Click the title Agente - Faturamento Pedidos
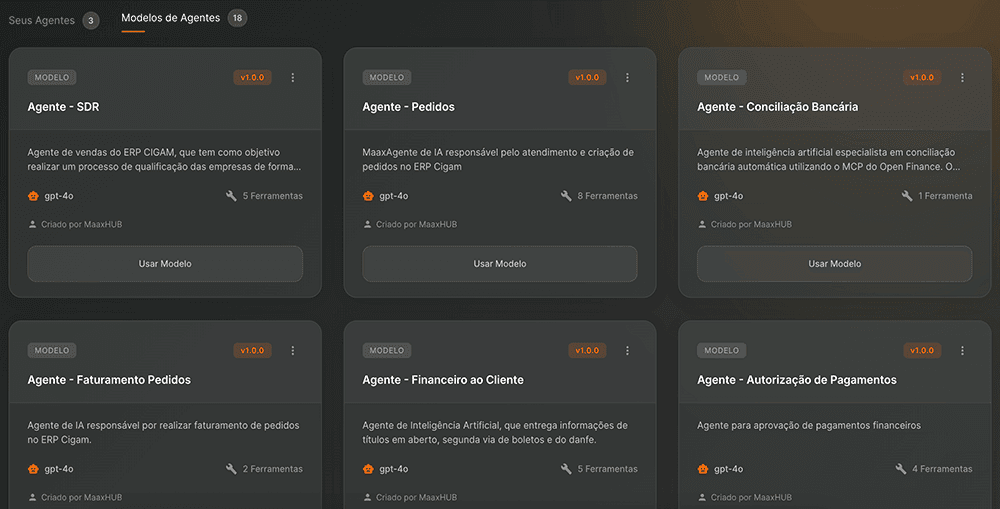Screen dimensions: 1000x509 pyautogui.click(x=109, y=380)
